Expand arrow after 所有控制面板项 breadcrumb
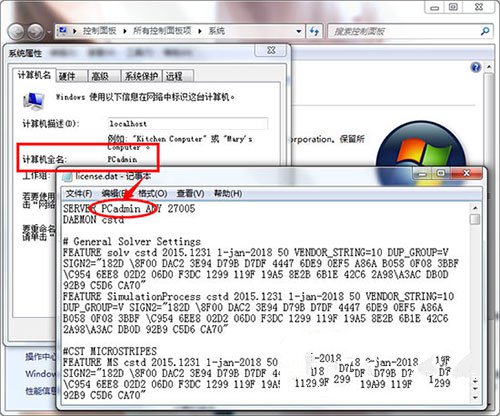This screenshot has height=416, width=500. pos(200,31)
